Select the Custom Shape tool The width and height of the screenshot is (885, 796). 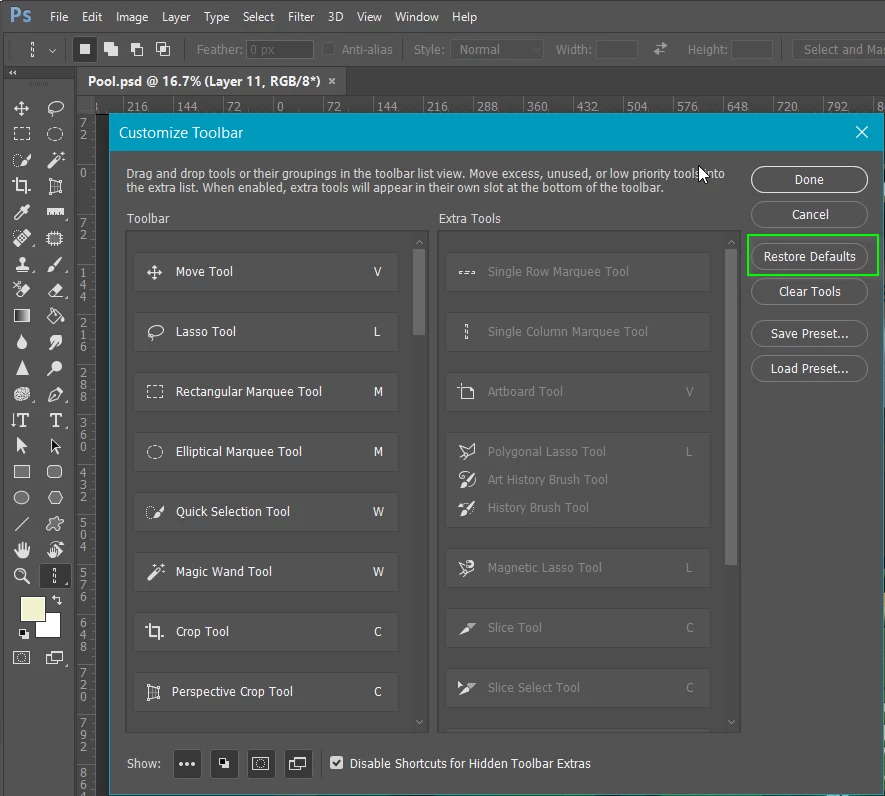(x=55, y=524)
